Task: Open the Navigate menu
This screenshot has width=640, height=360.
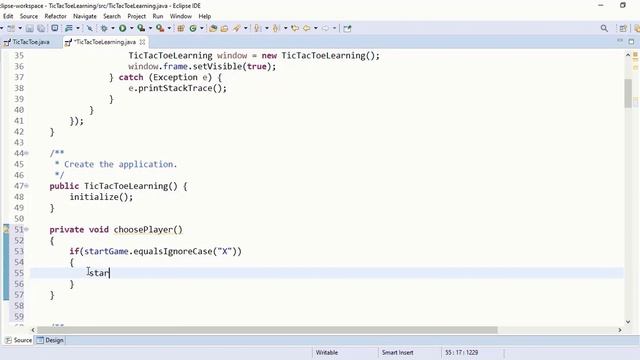Action: click(85, 16)
